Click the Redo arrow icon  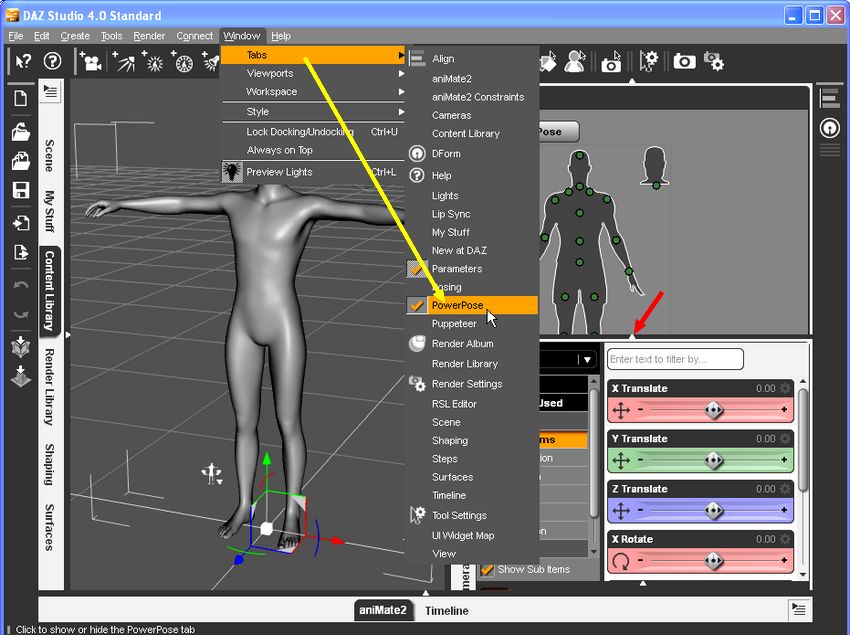21,314
